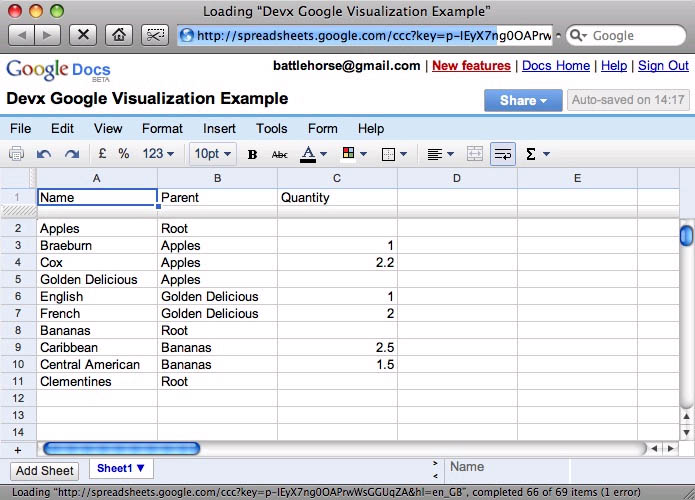Click the browser forward button
The height and width of the screenshot is (500, 695).
click(47, 35)
